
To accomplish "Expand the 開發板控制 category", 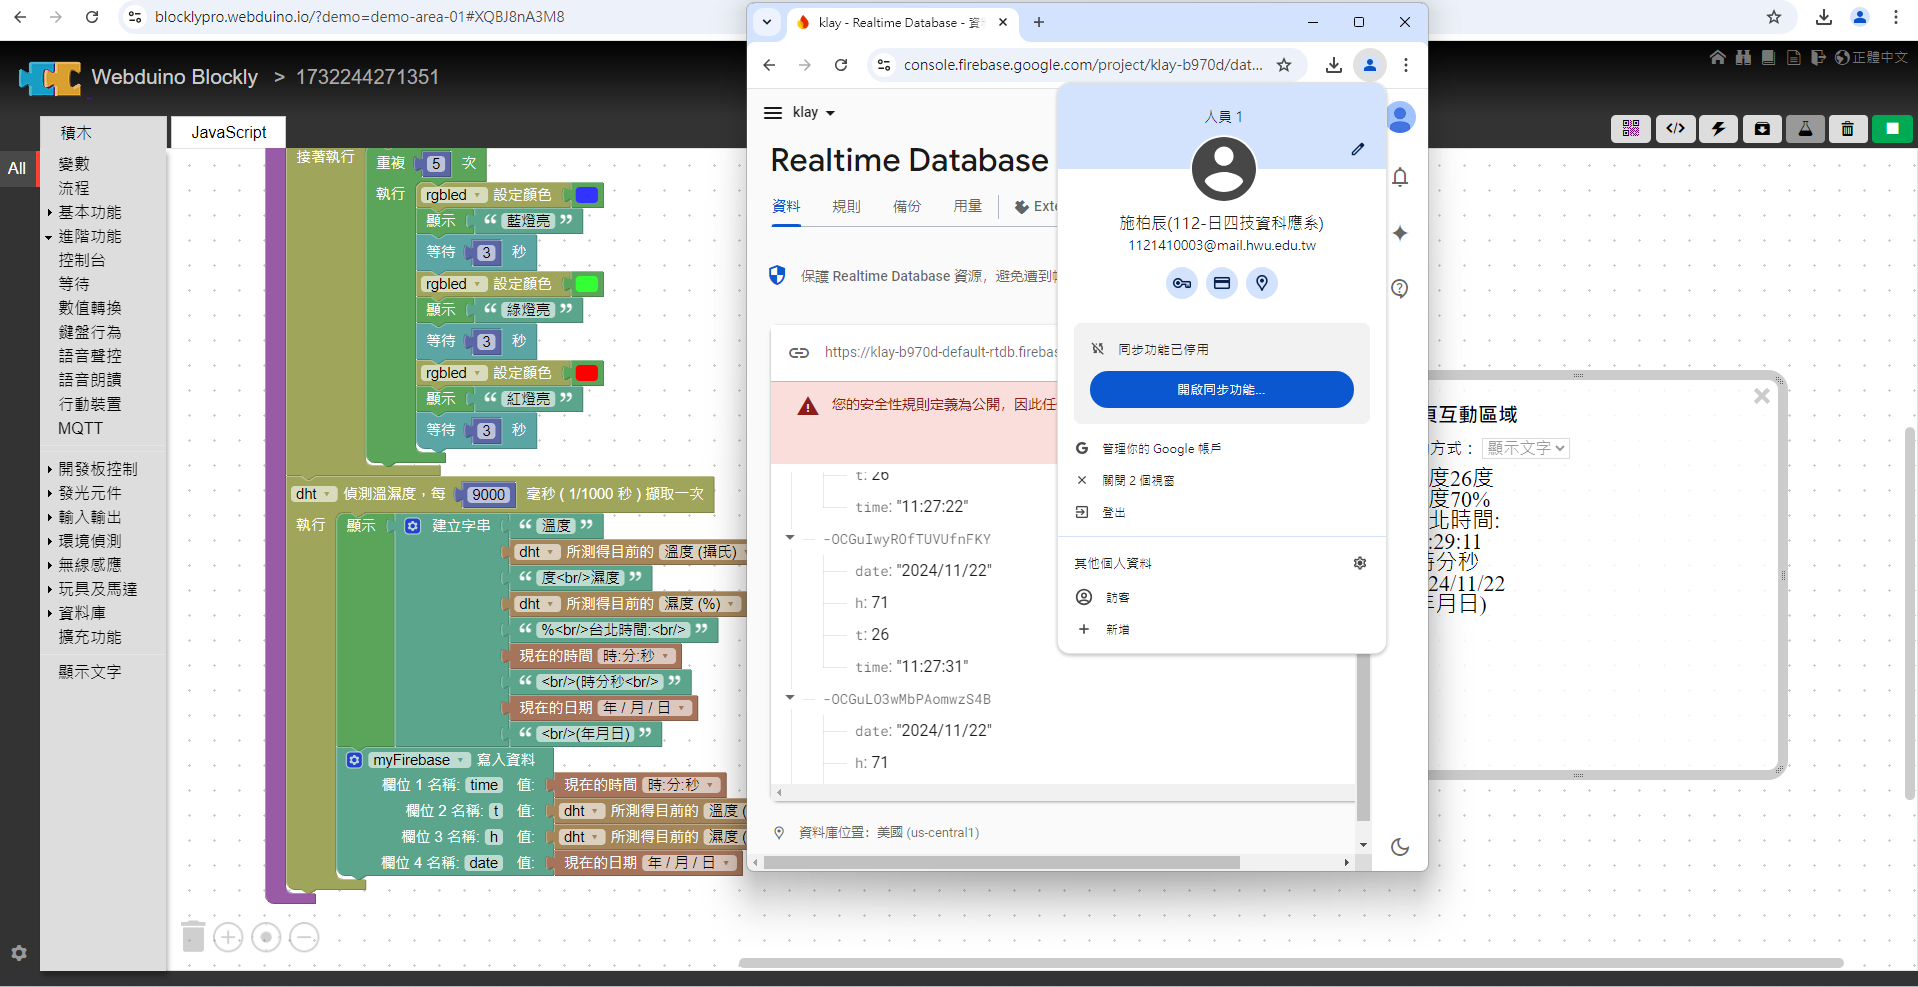I will click(x=97, y=469).
